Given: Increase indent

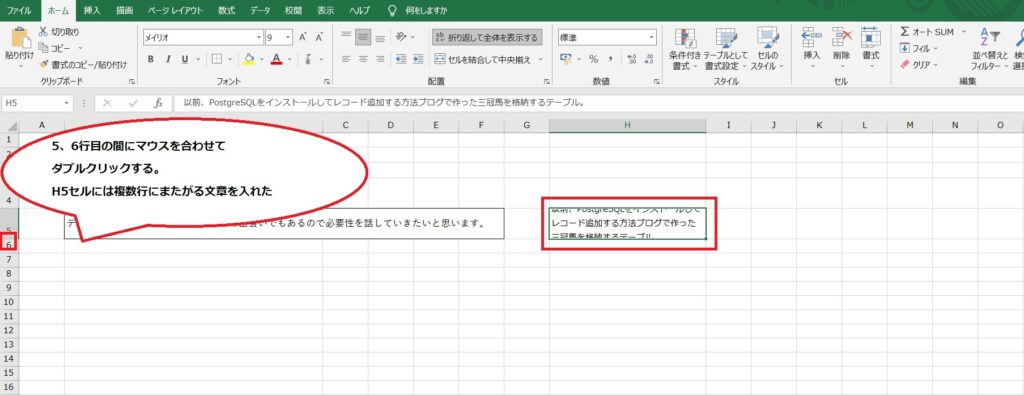Looking at the screenshot, I should 417,59.
